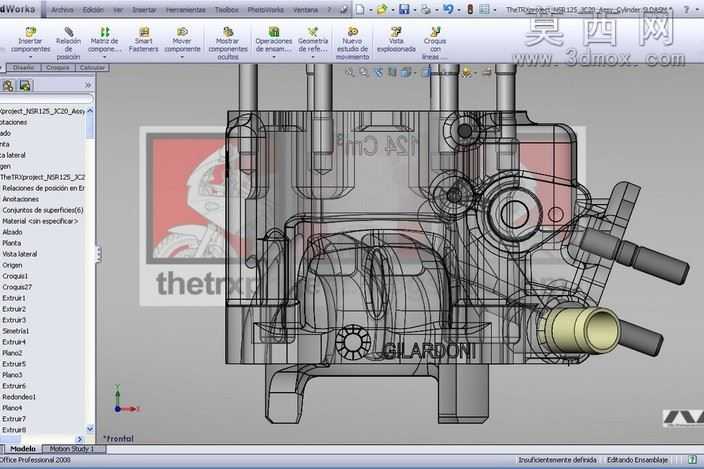Image resolution: width=704 pixels, height=469 pixels.
Task: Open display style cube icon
Action: click(406, 72)
